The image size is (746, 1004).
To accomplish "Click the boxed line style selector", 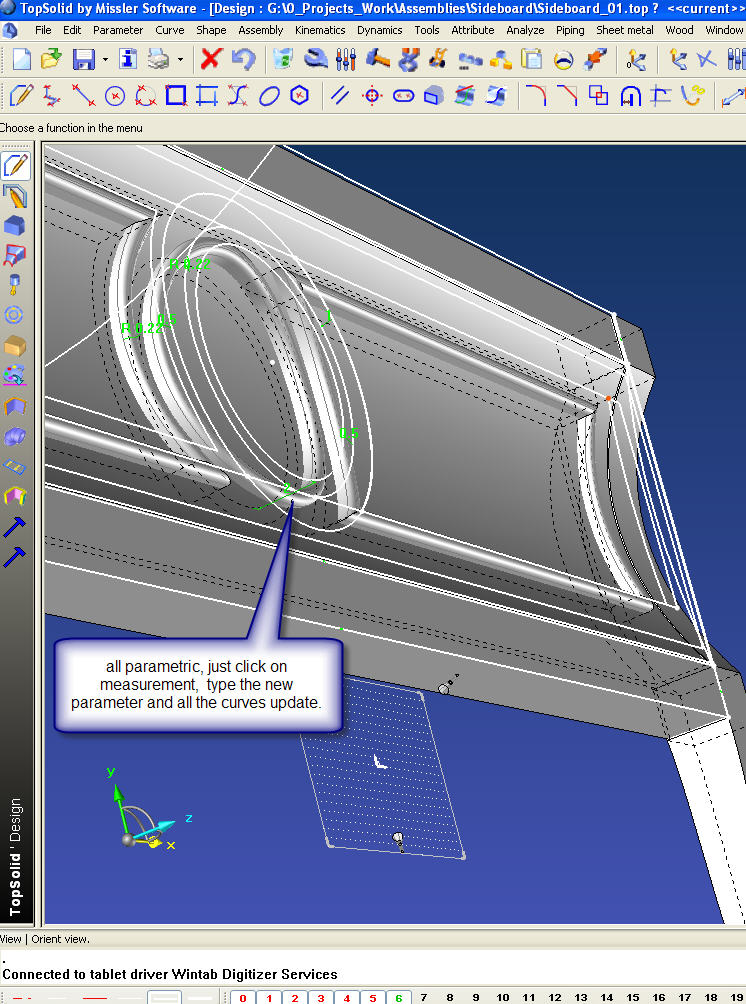I will tap(165, 998).
